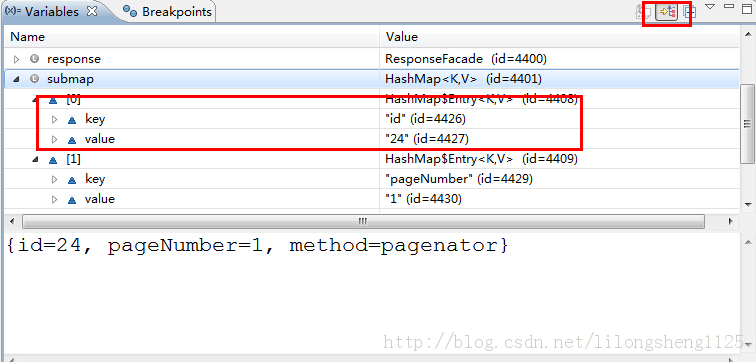Viewport: 756px width, 362px height.
Task: Expand the key node with "id" value
Action: coord(54,119)
